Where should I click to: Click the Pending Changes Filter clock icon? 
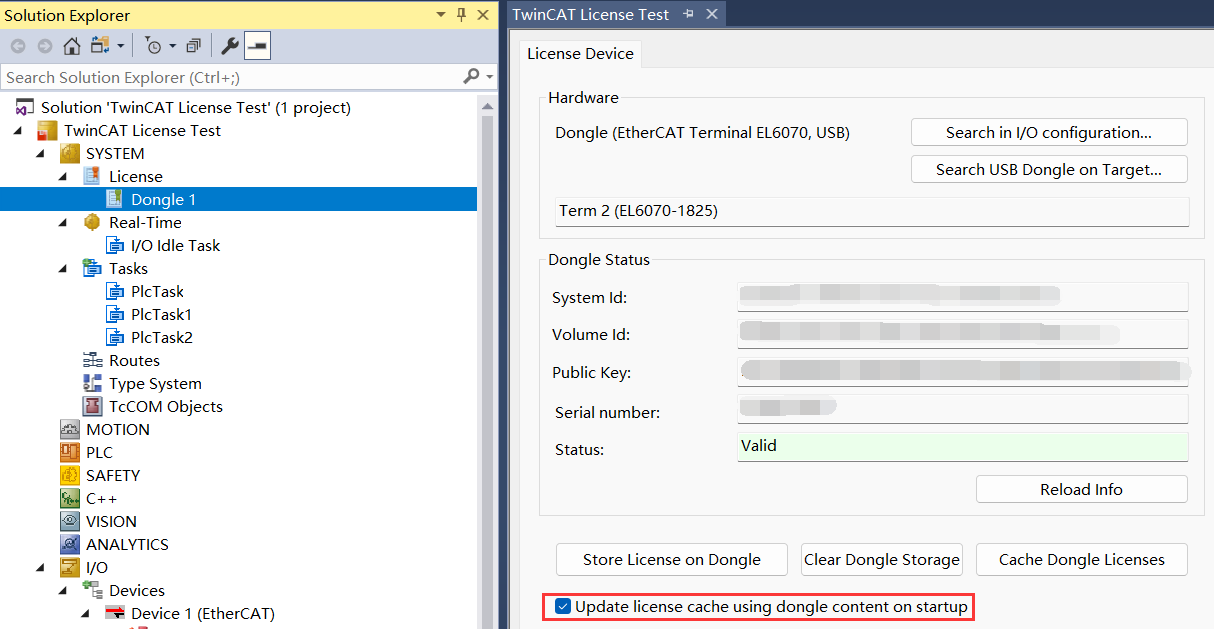[x=153, y=46]
